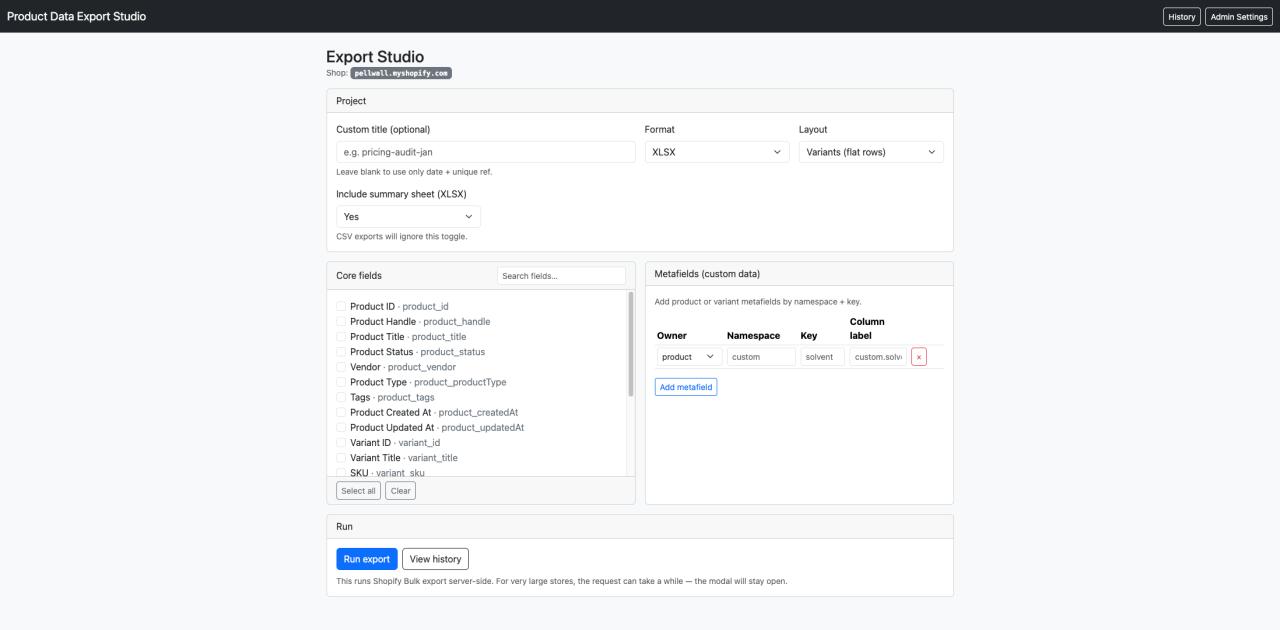Click the Run export button

[x=367, y=559]
